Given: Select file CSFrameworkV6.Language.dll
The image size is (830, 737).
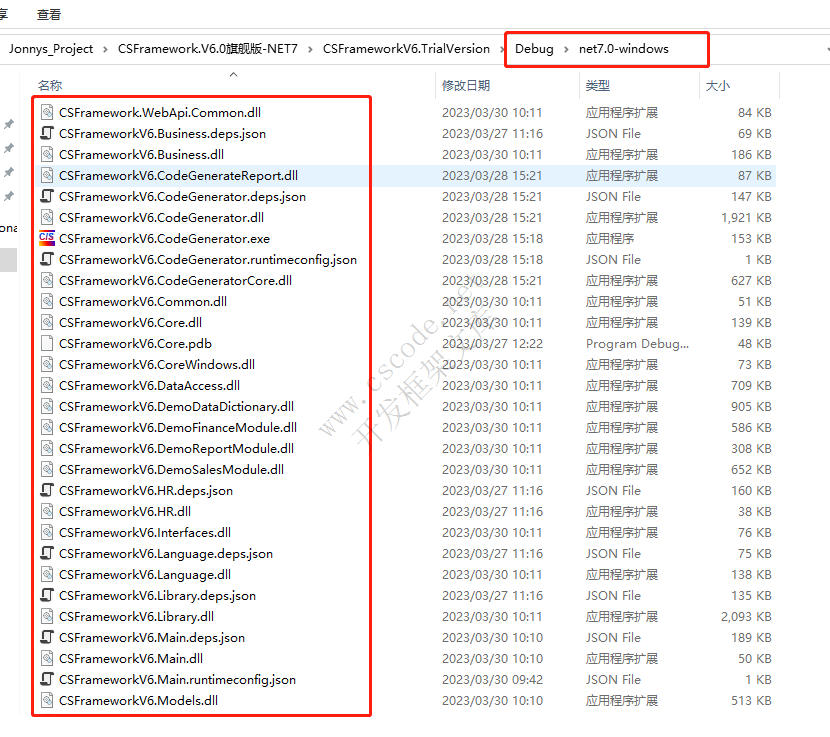Looking at the screenshot, I should tap(145, 574).
